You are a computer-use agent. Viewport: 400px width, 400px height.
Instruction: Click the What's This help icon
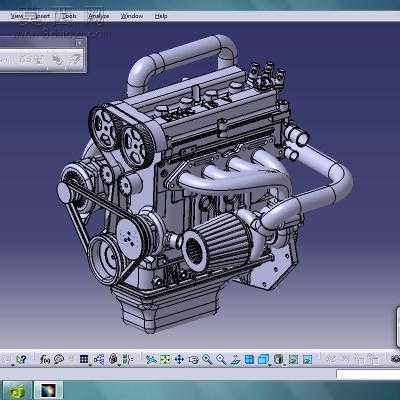22,359
